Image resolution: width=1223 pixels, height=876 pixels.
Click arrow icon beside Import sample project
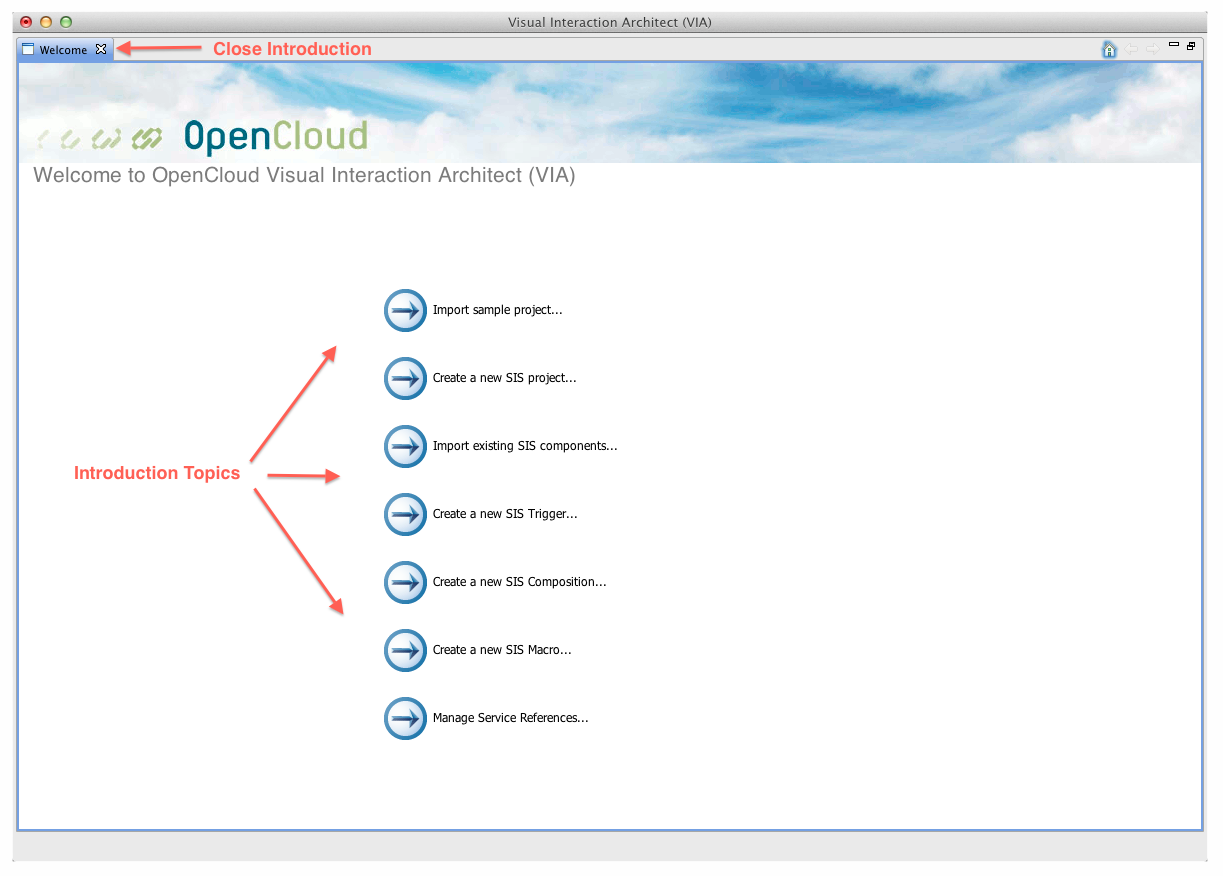coord(405,310)
